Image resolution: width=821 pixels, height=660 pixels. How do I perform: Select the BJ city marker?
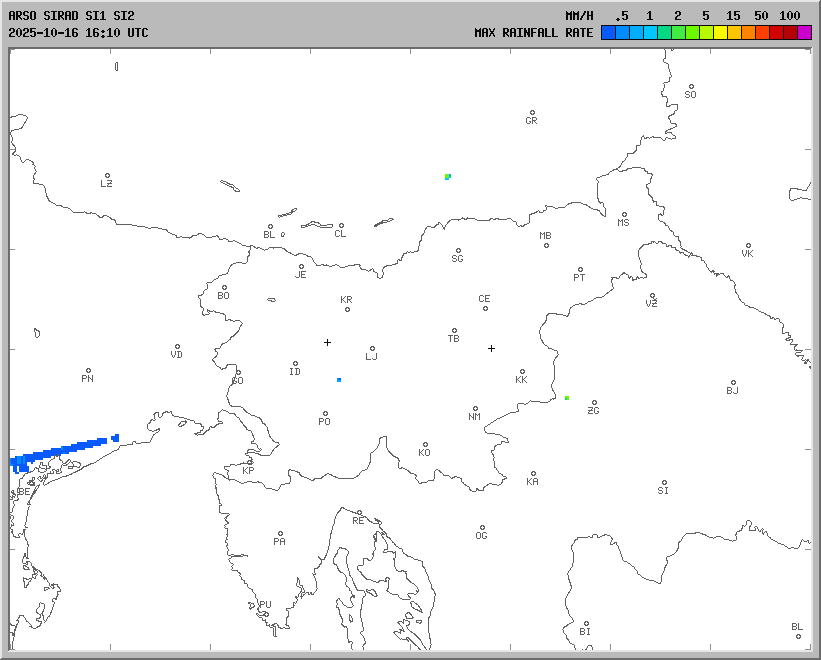(x=733, y=383)
